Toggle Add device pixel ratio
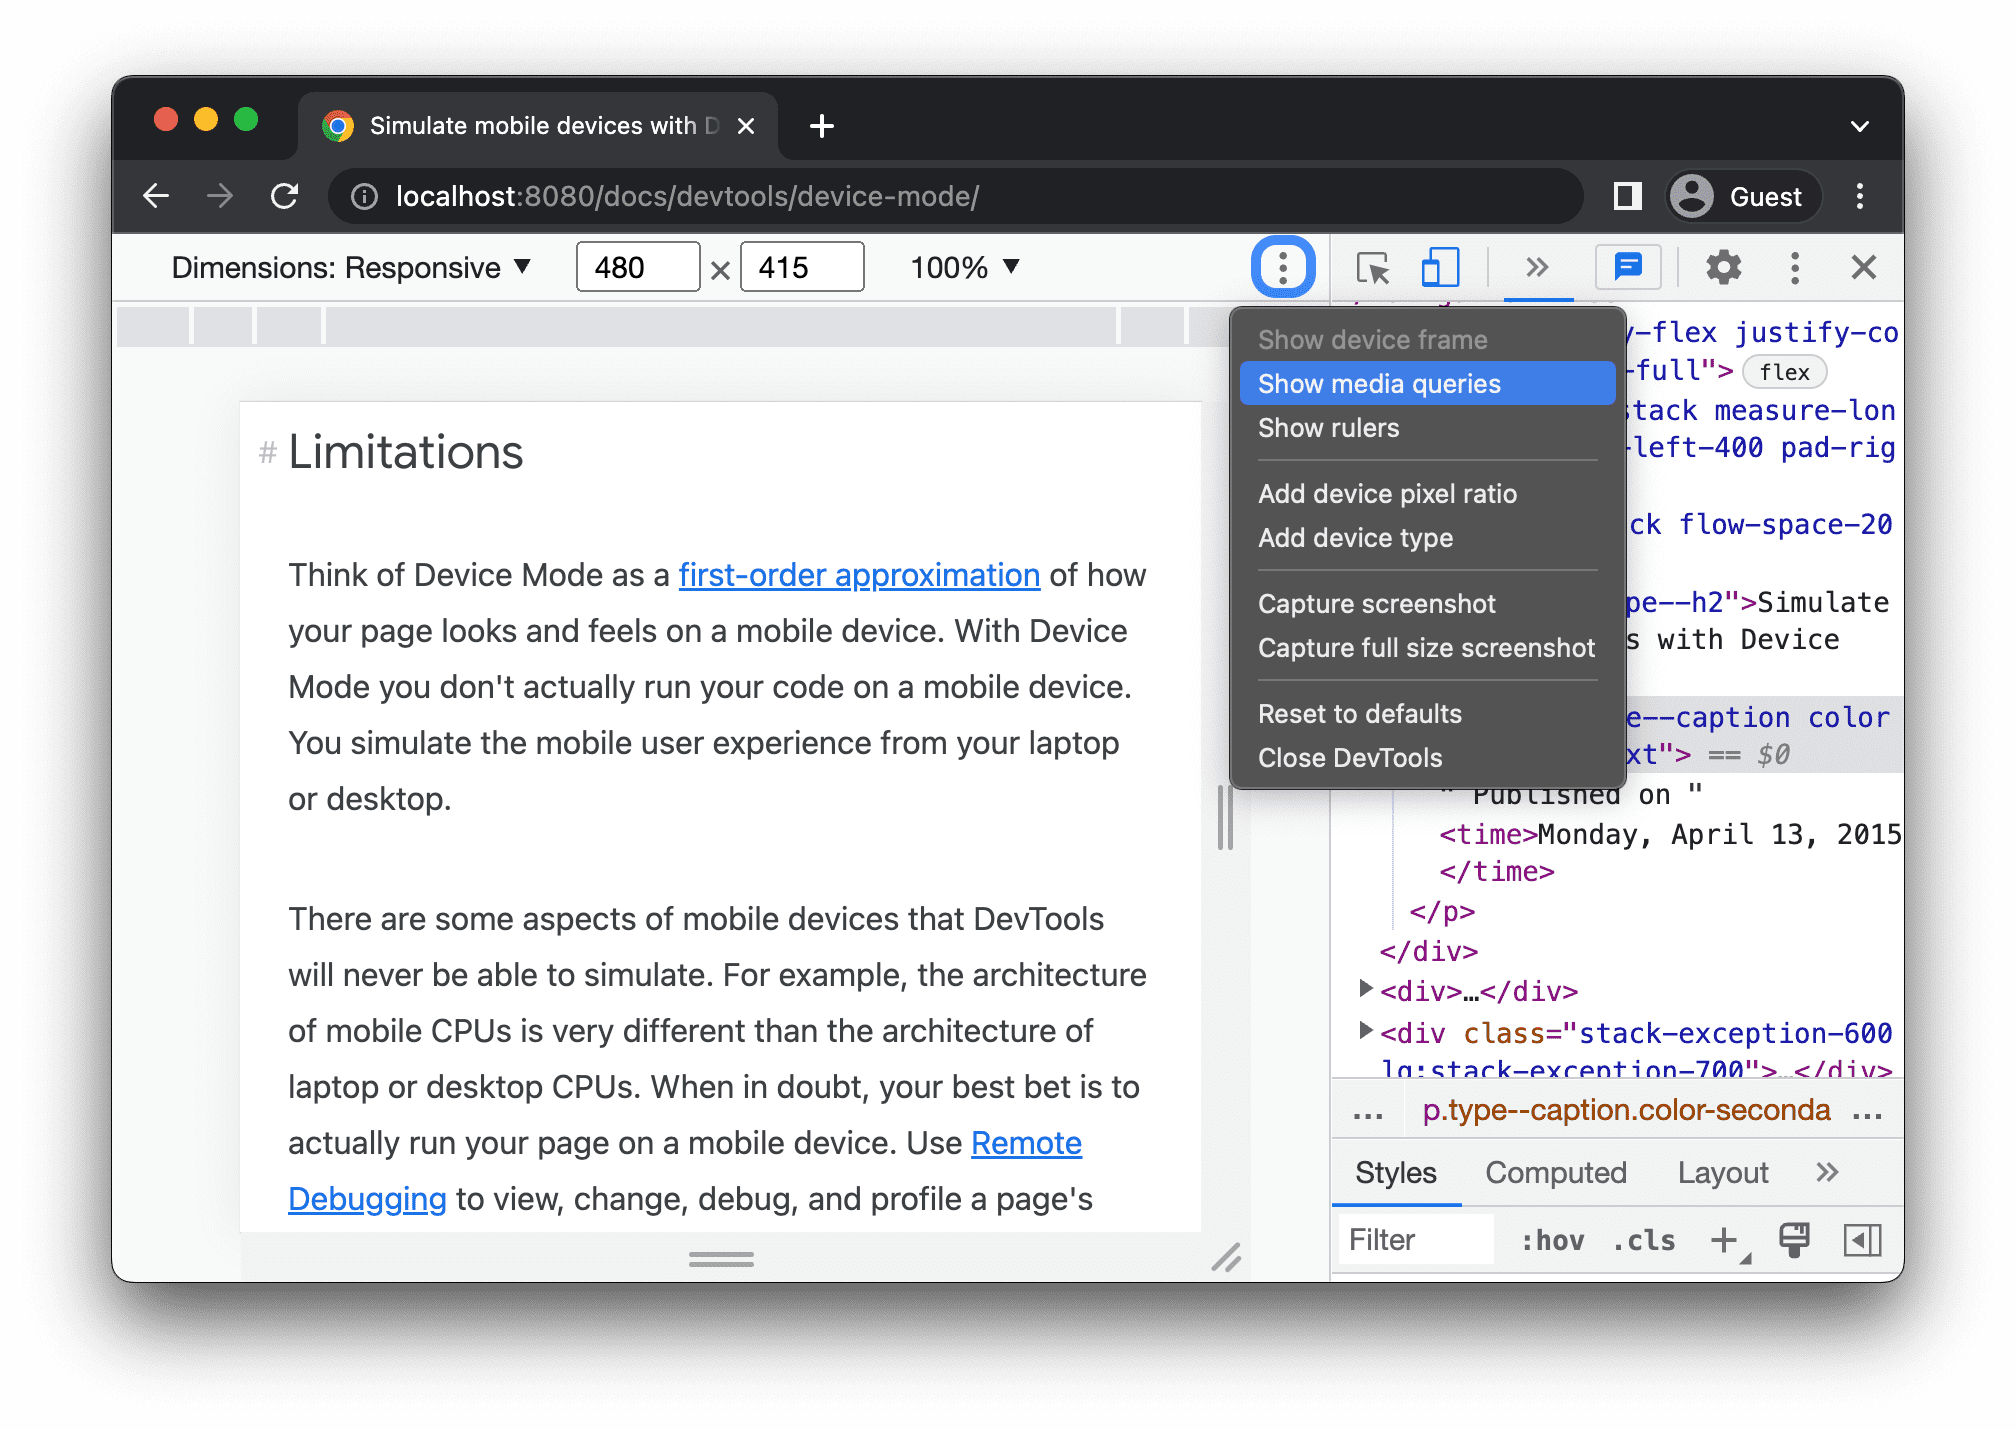This screenshot has height=1430, width=2016. point(1388,492)
